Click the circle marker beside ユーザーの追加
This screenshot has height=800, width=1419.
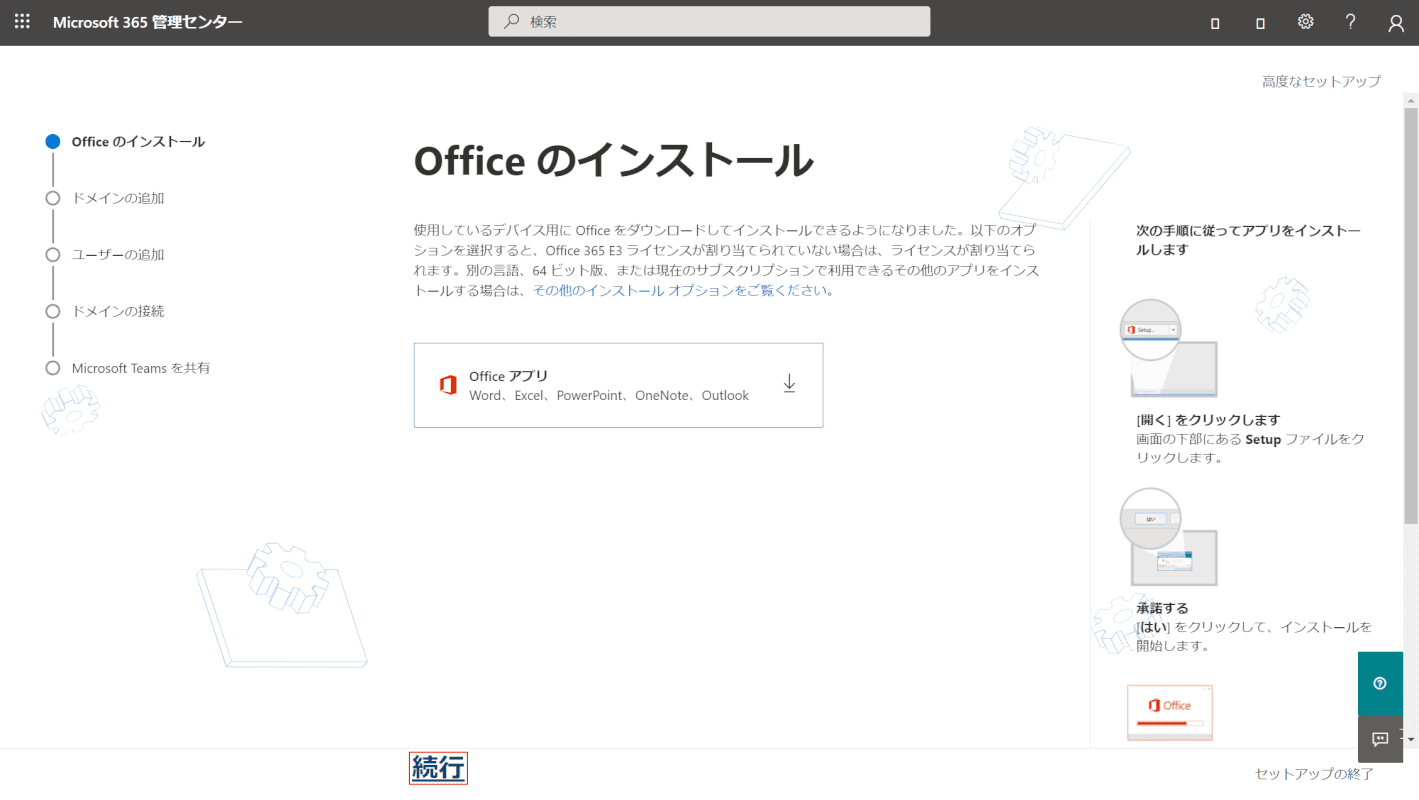pyautogui.click(x=53, y=255)
